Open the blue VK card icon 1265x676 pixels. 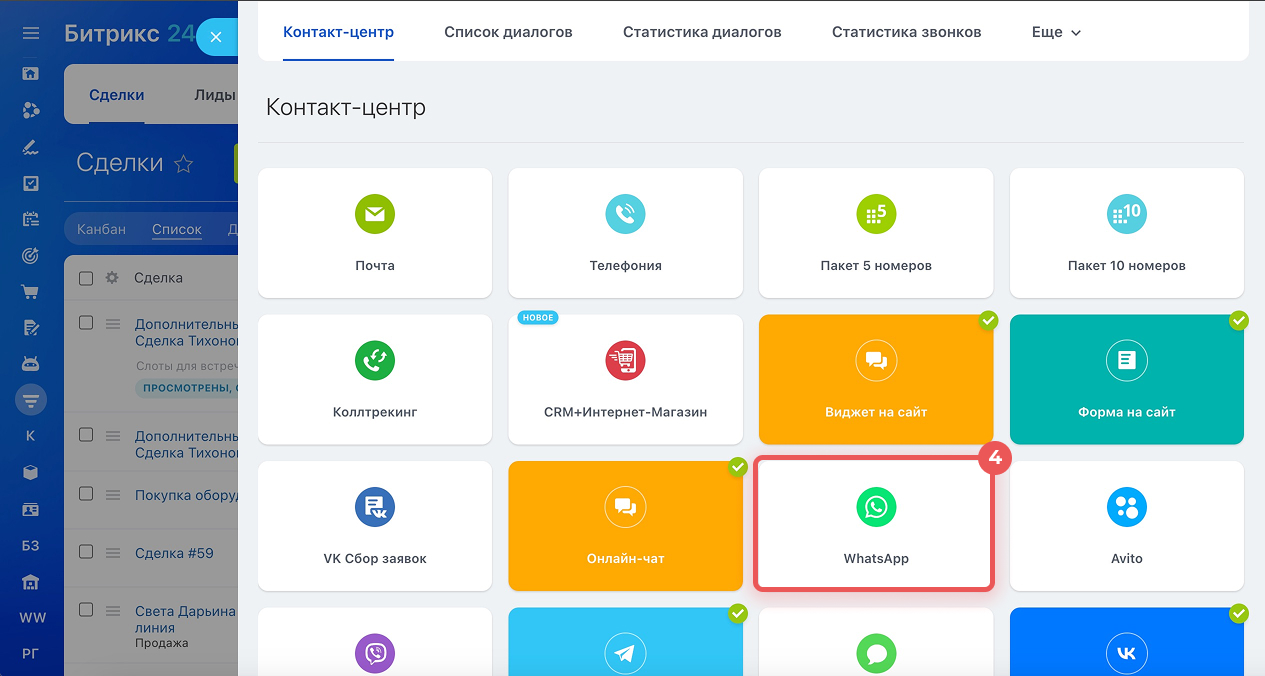click(1127, 654)
